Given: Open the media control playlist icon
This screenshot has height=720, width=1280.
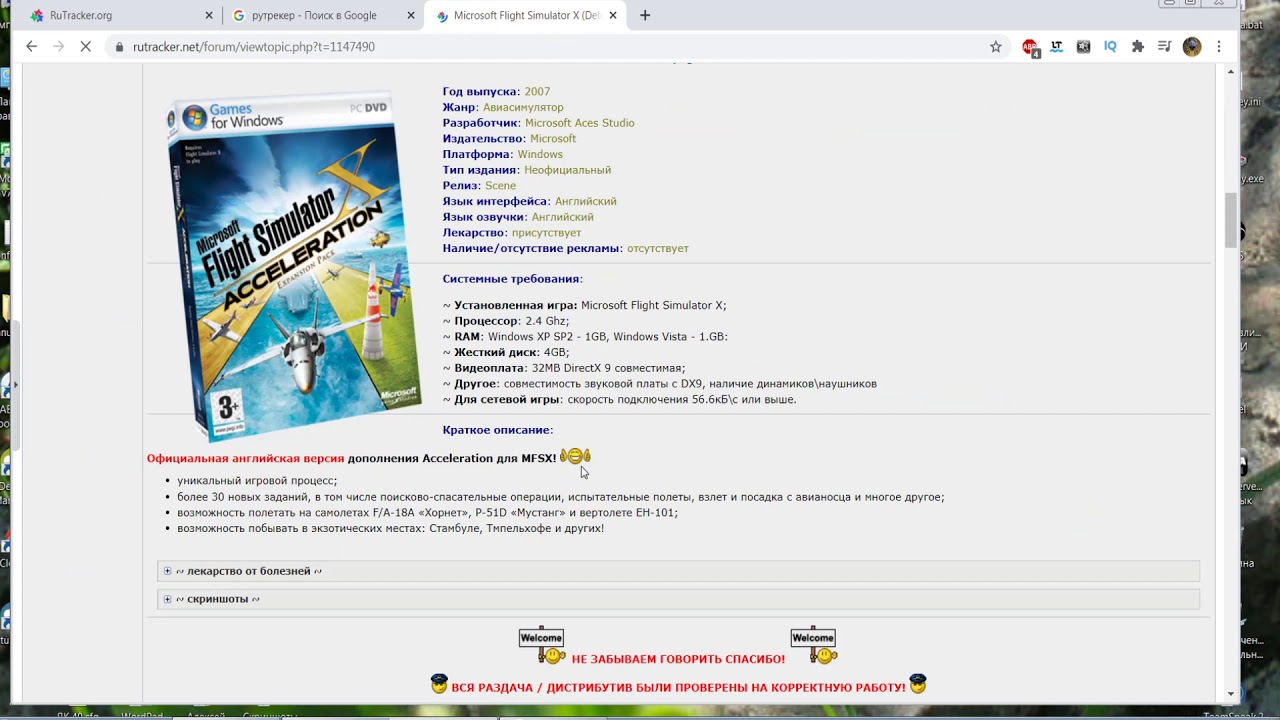Looking at the screenshot, I should [x=1164, y=46].
